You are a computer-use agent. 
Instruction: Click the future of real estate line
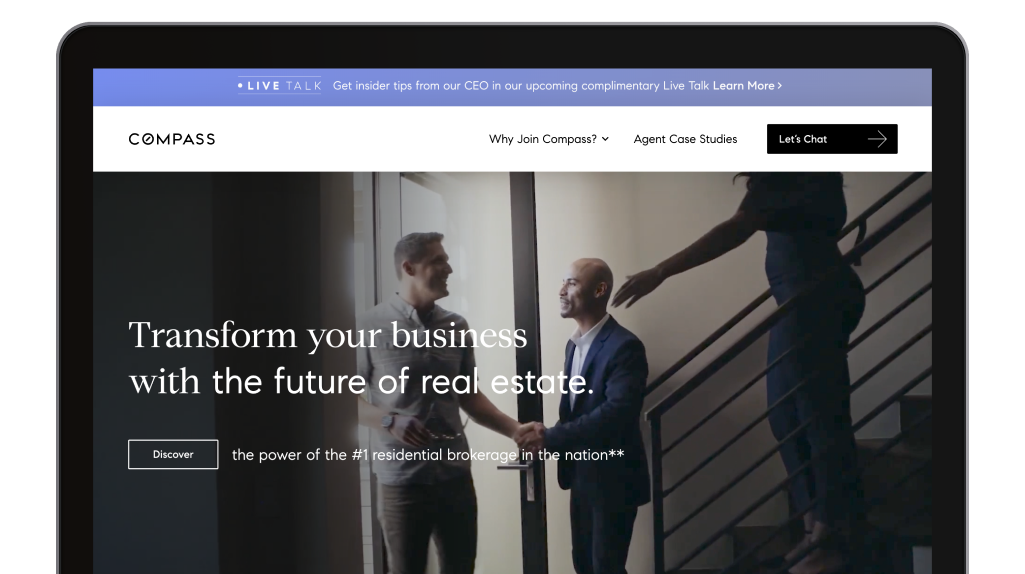[361, 381]
